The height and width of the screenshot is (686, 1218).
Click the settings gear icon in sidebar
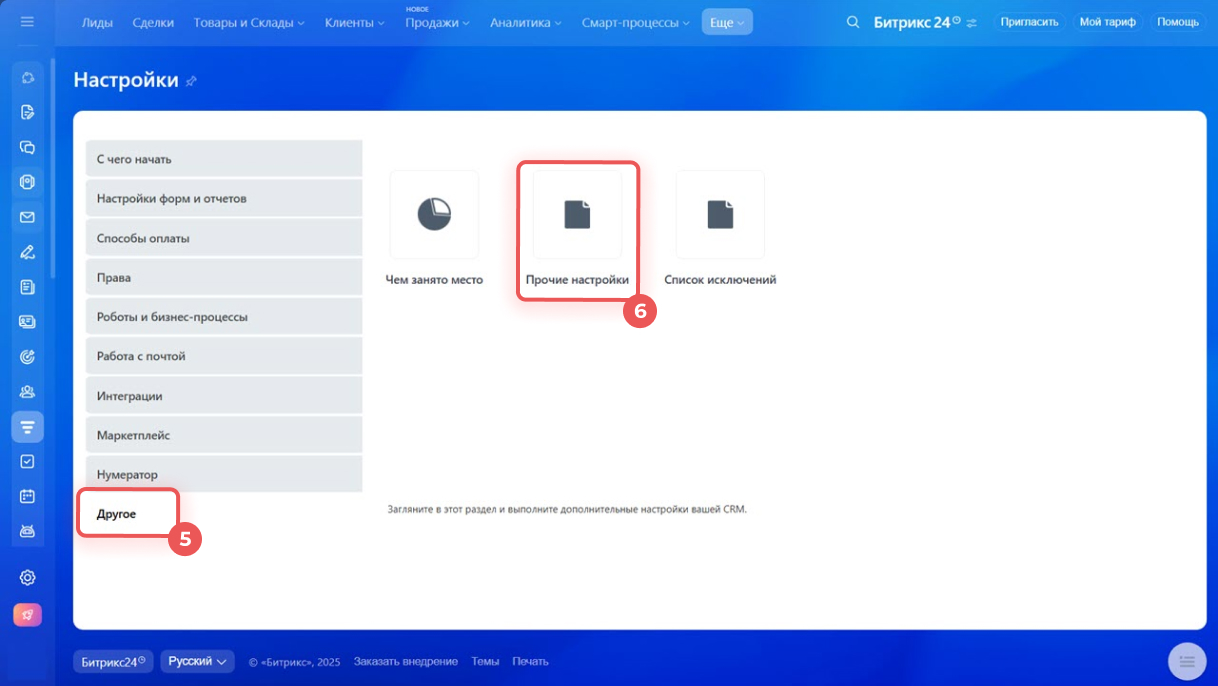click(x=28, y=577)
